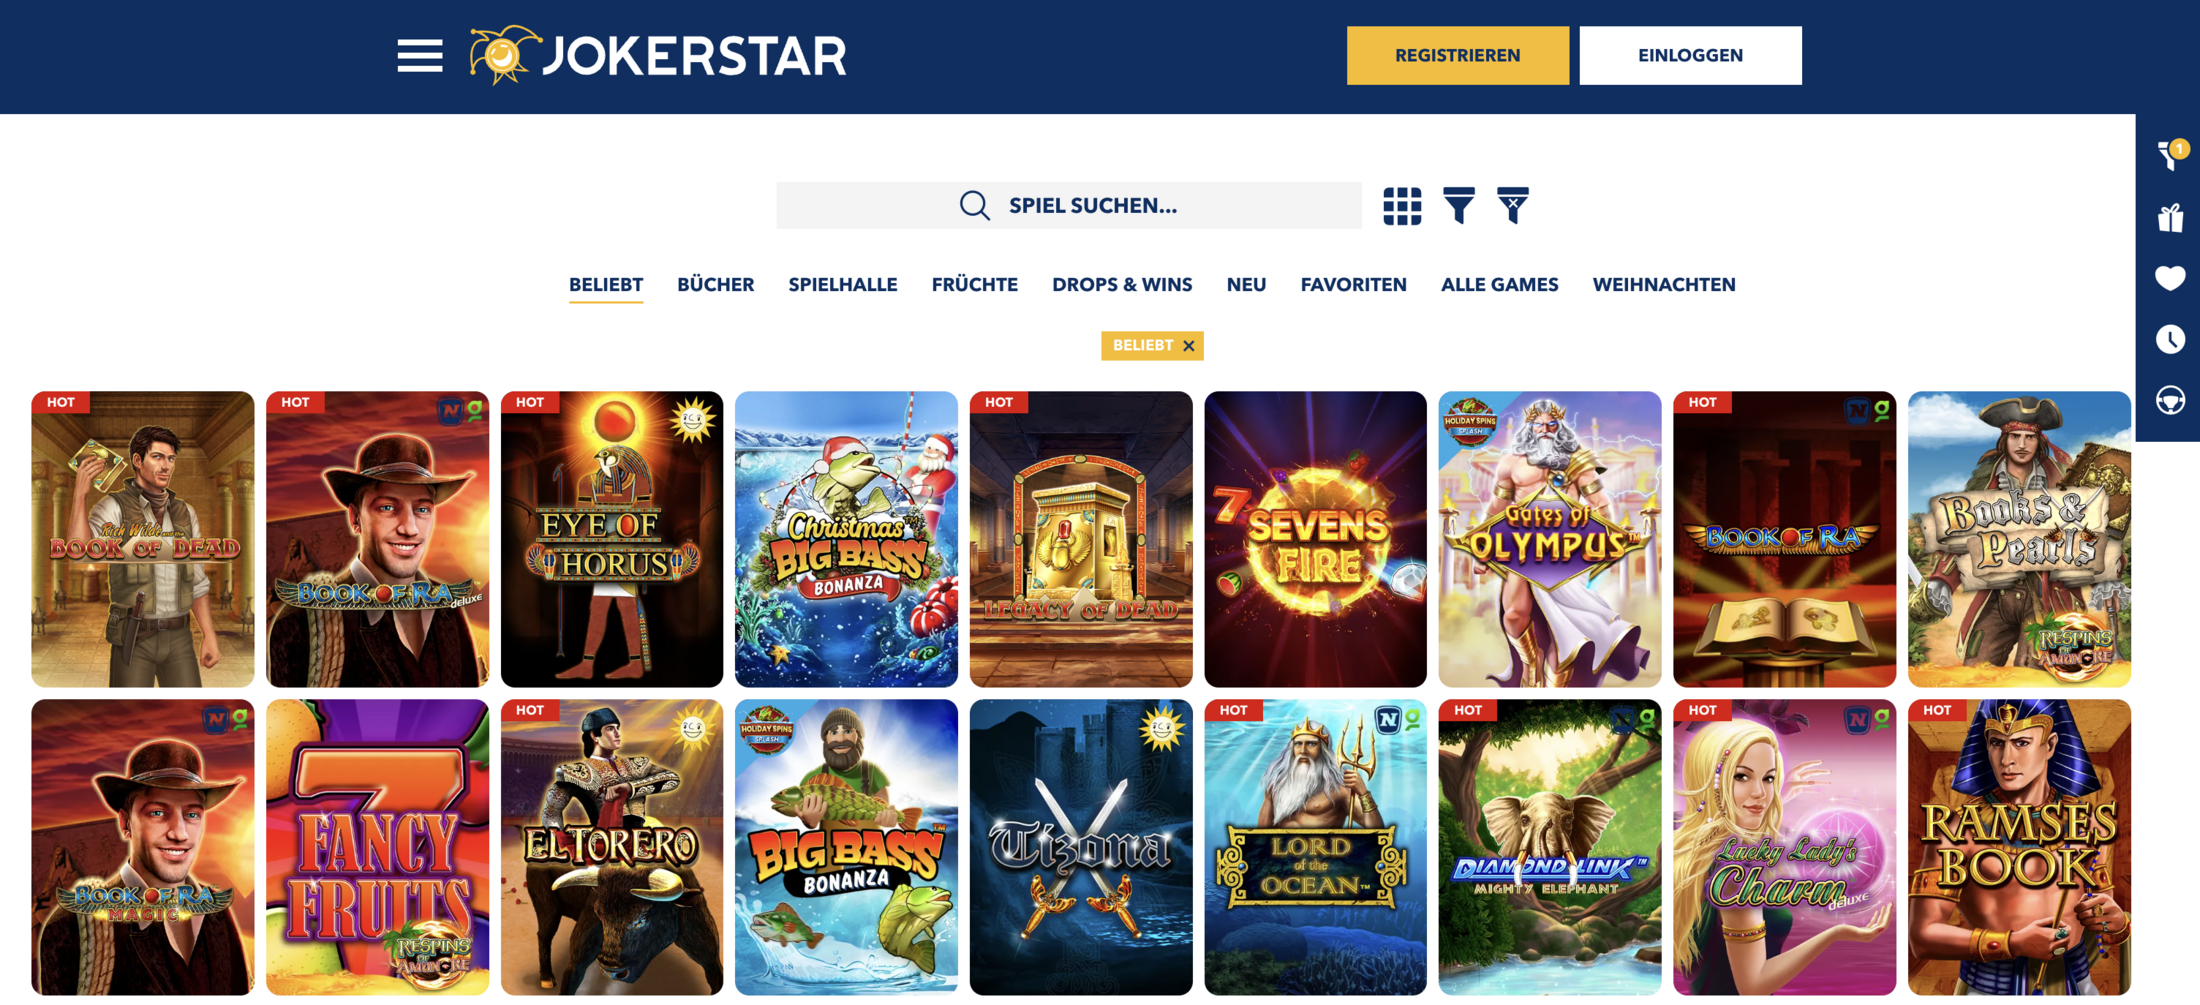The image size is (2200, 1005).
Task: Click the EINLOGGEN button
Action: pos(1690,56)
